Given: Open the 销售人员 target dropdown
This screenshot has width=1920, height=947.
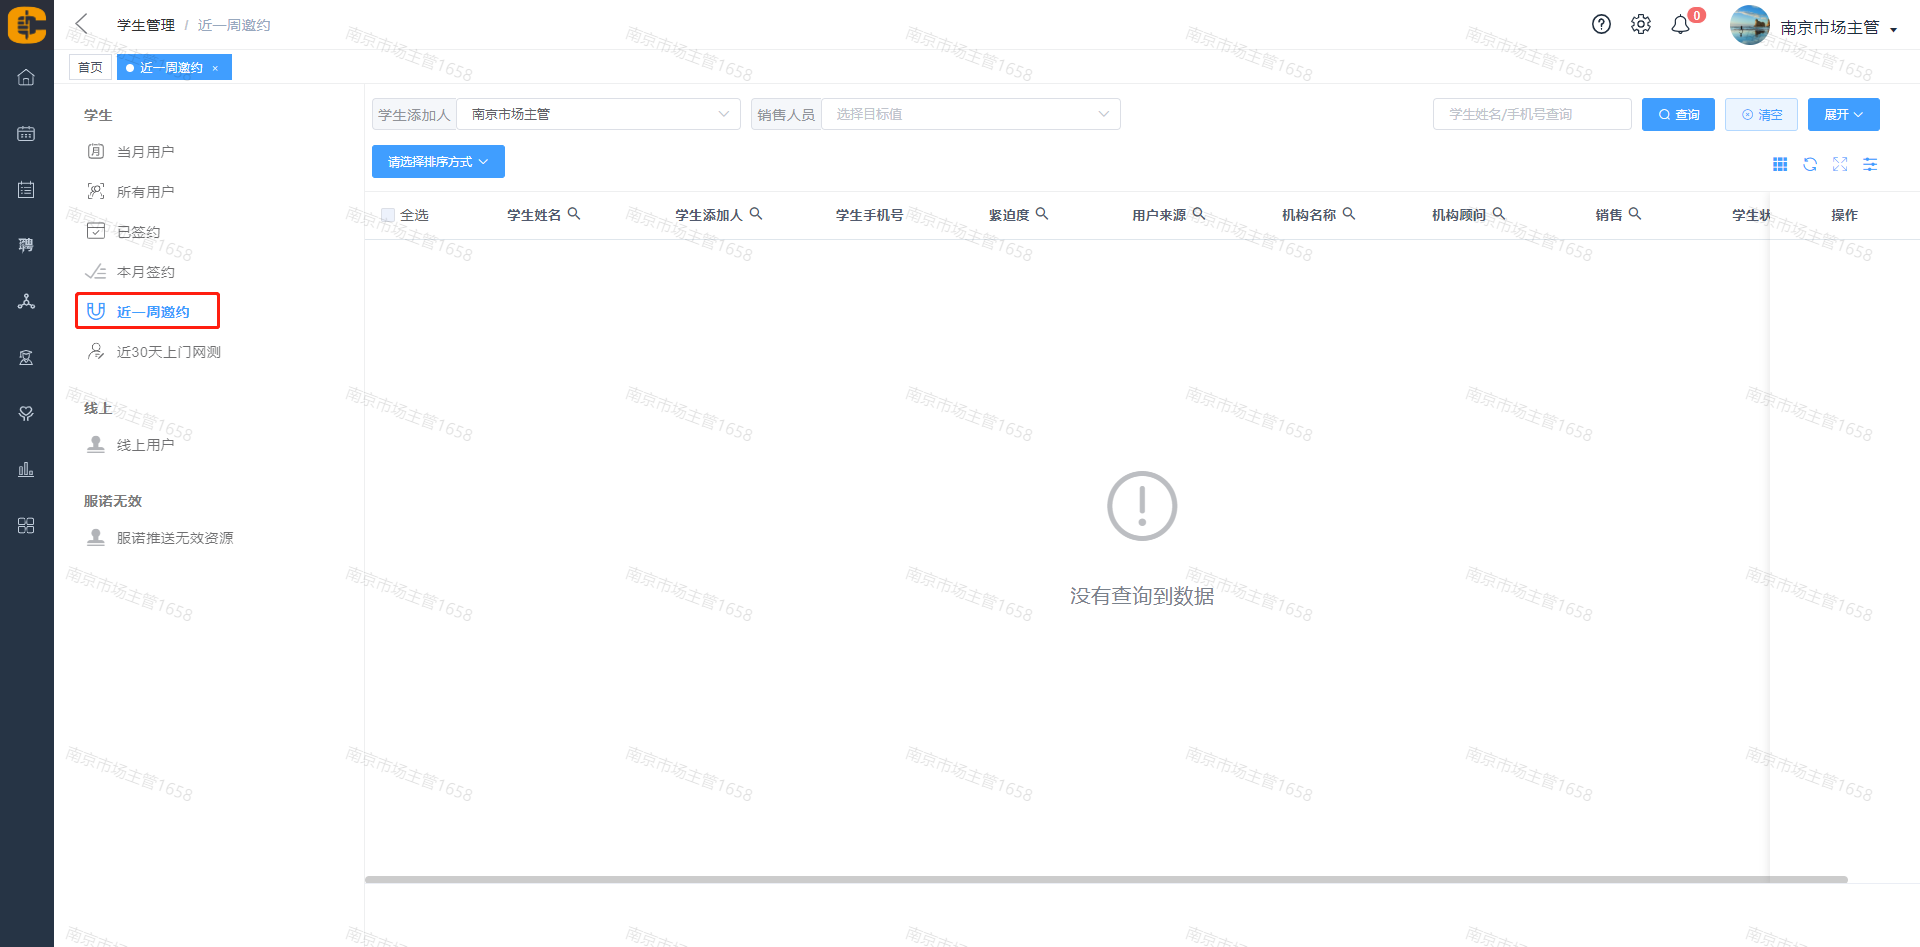Looking at the screenshot, I should coord(970,114).
